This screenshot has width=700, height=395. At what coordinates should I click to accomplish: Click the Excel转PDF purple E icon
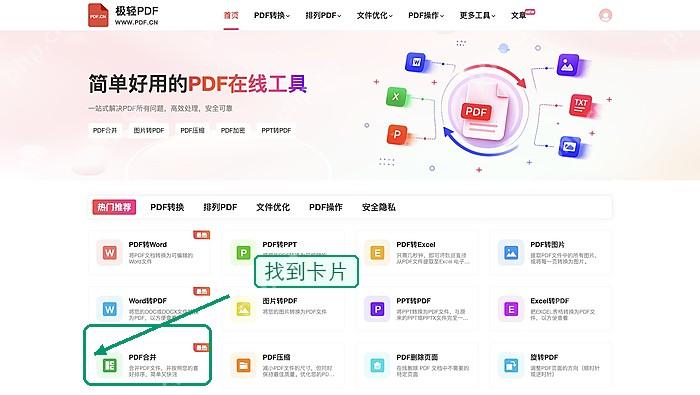tap(511, 309)
